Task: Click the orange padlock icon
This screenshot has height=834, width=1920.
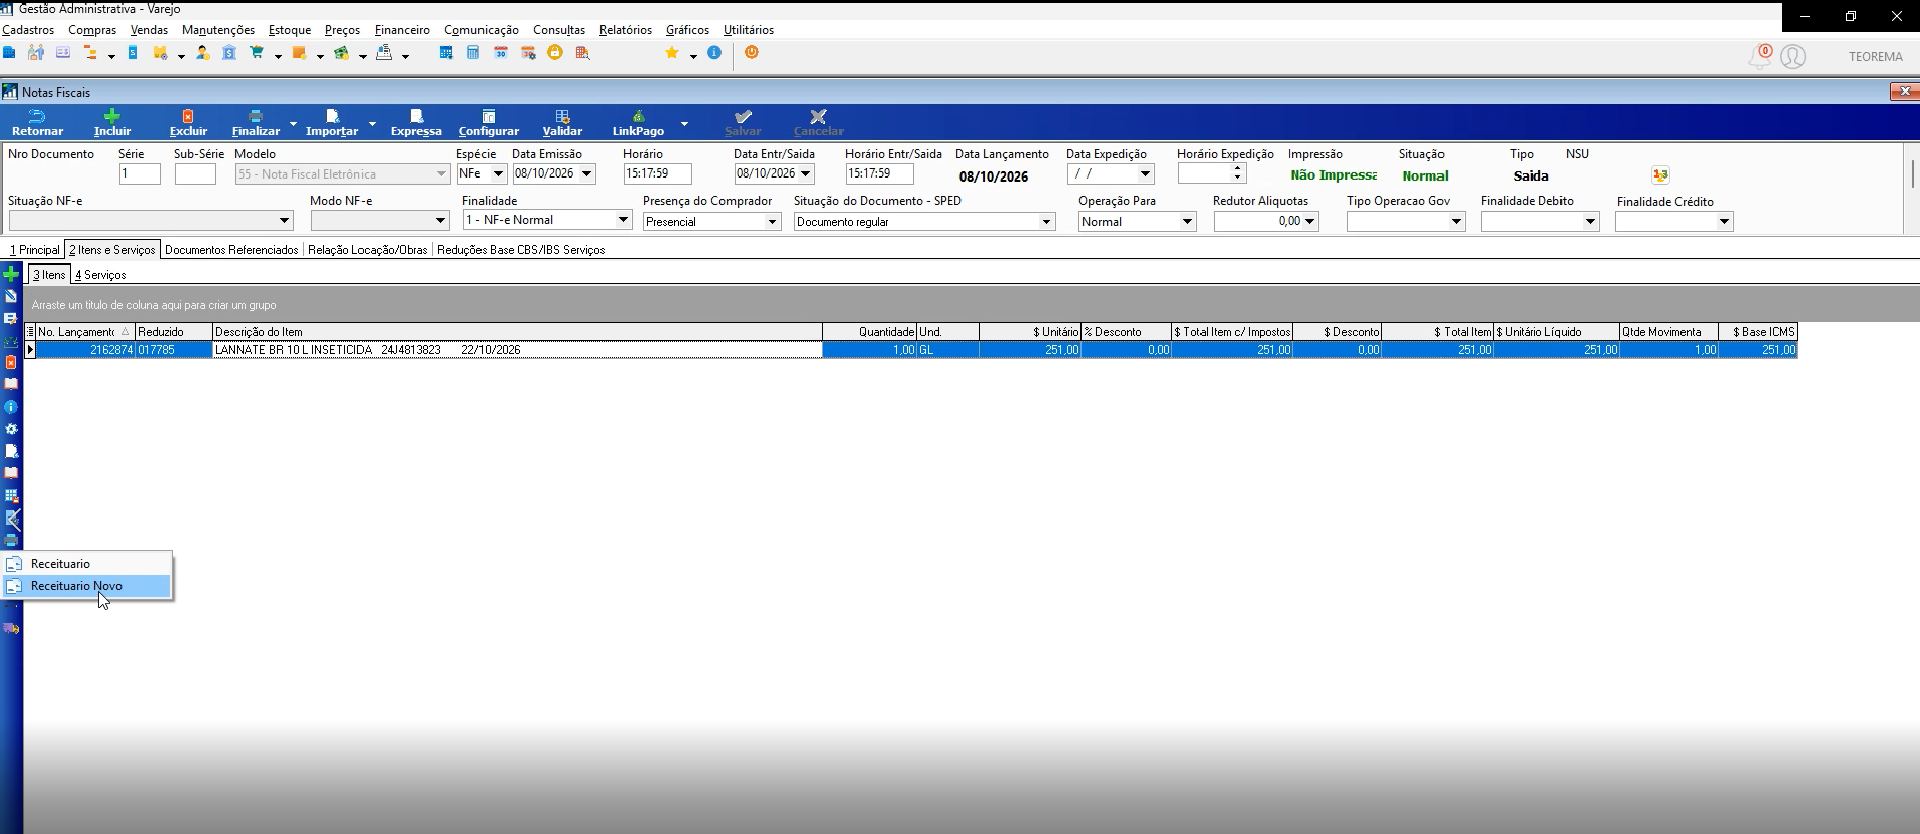Action: 555,53
